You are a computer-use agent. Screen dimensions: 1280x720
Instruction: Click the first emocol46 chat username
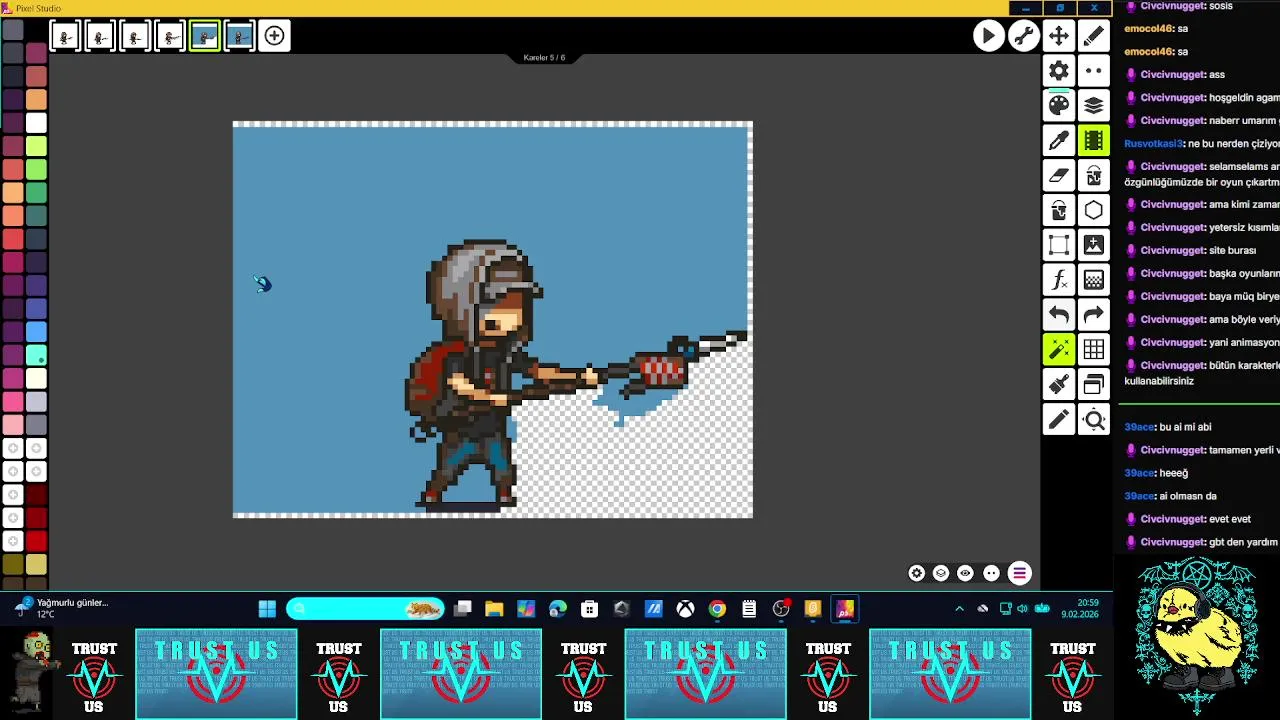coord(1148,28)
